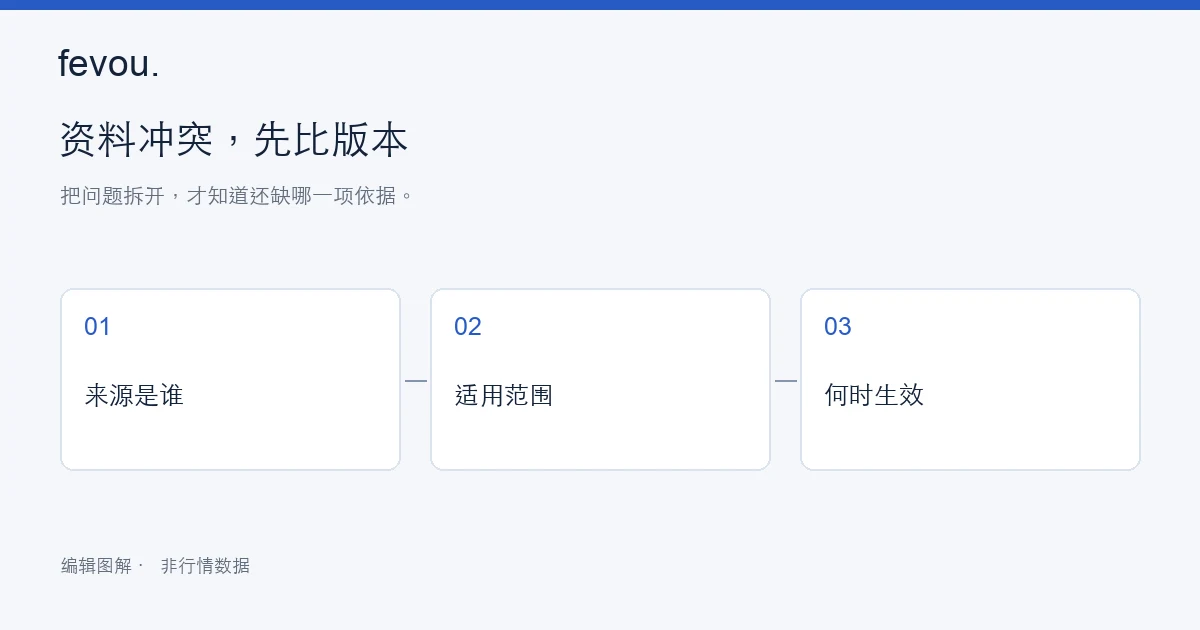The height and width of the screenshot is (630, 1200).
Task: Click the 编辑图解 footer label
Action: (96, 566)
